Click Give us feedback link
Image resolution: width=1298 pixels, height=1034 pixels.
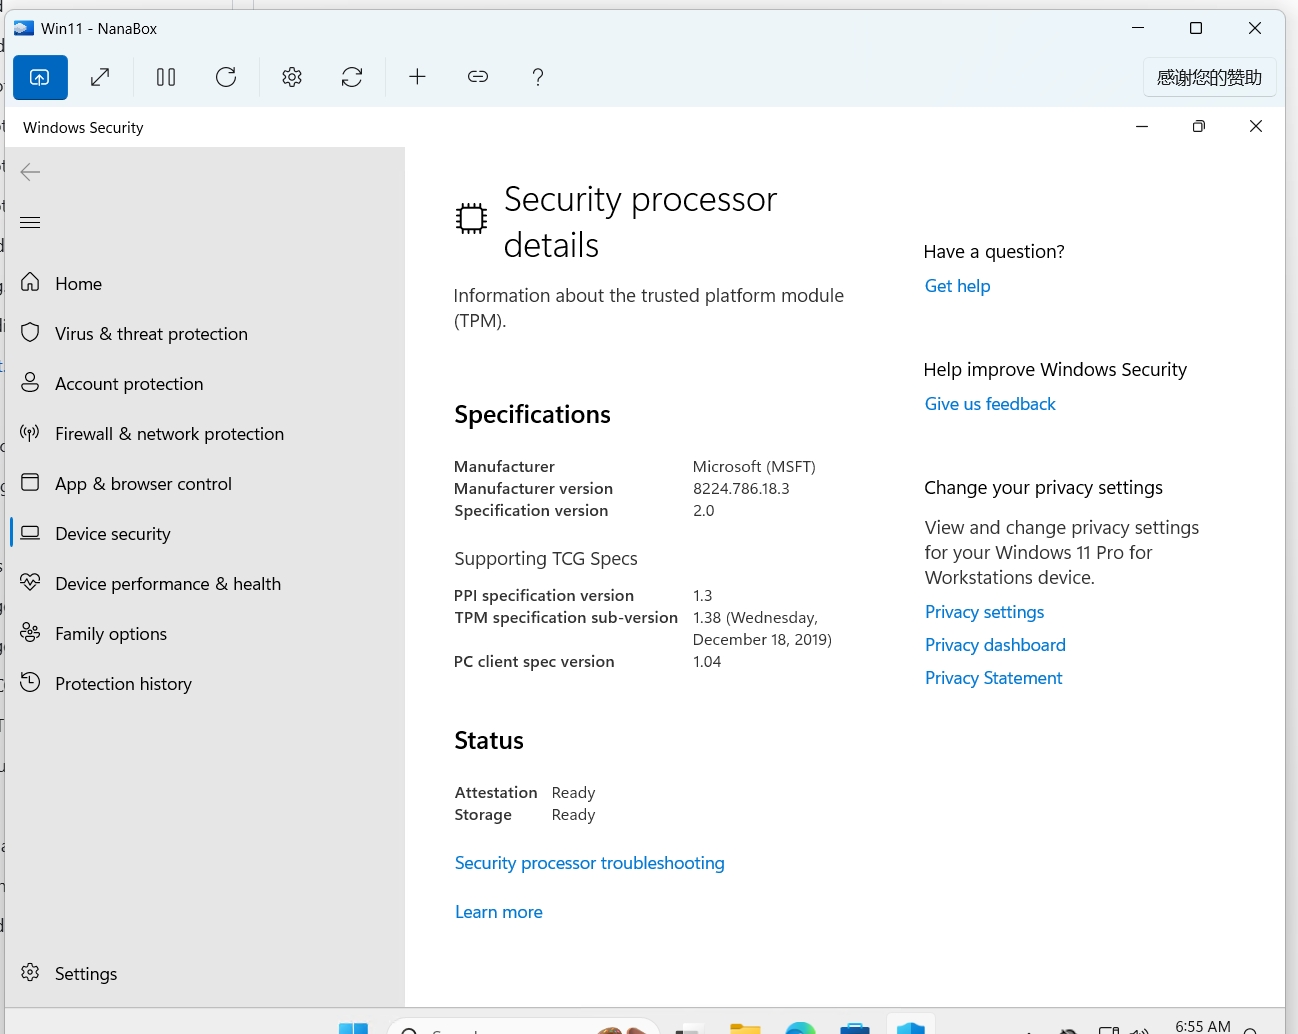(x=990, y=404)
